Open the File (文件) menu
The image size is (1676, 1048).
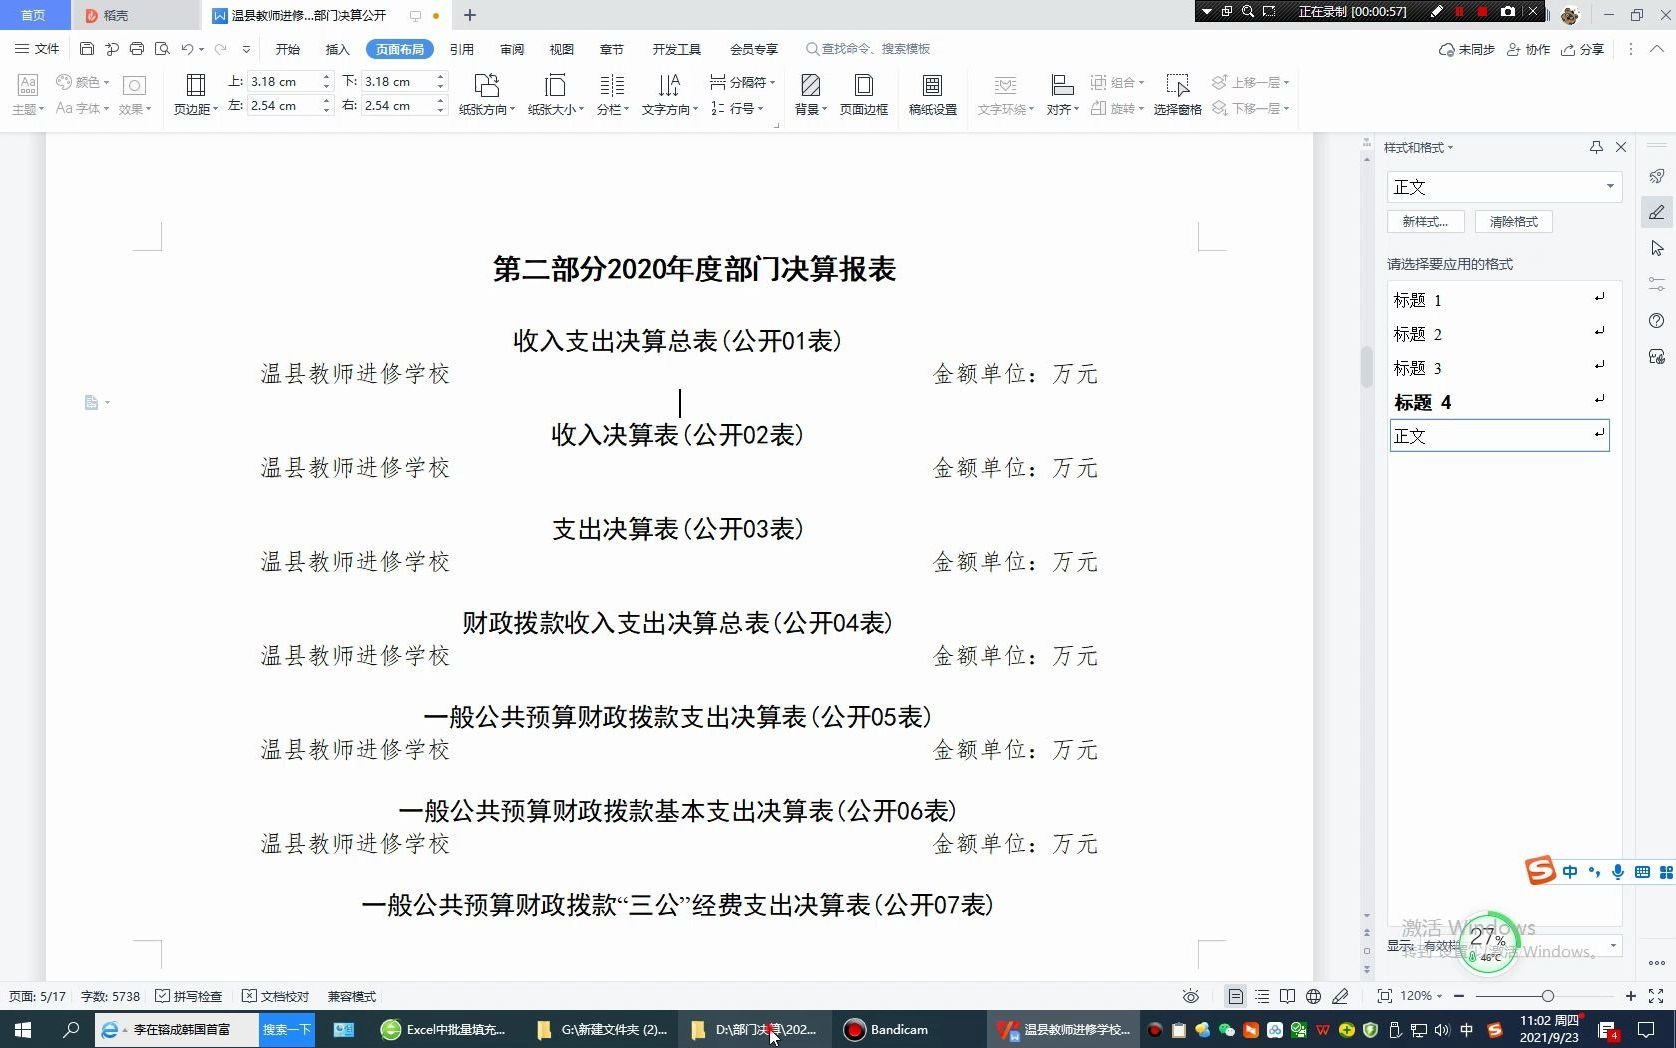click(x=37, y=48)
